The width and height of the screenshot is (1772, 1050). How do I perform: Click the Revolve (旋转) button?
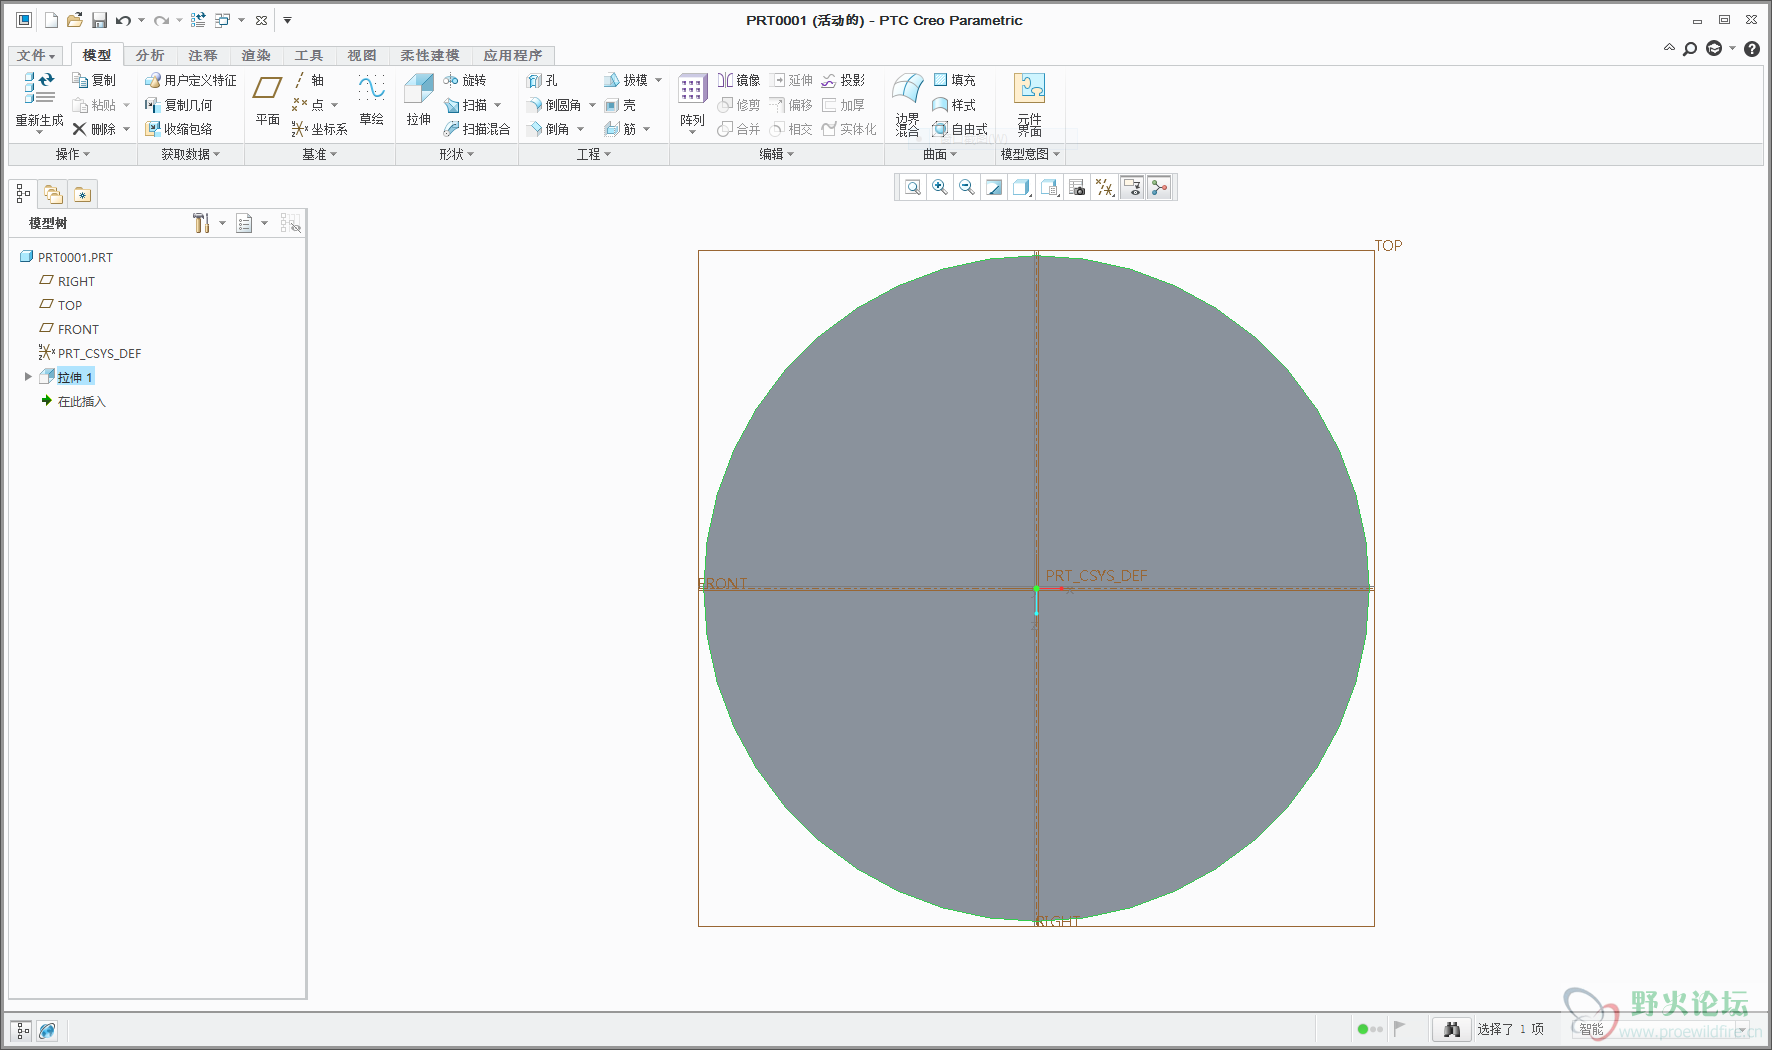(465, 80)
